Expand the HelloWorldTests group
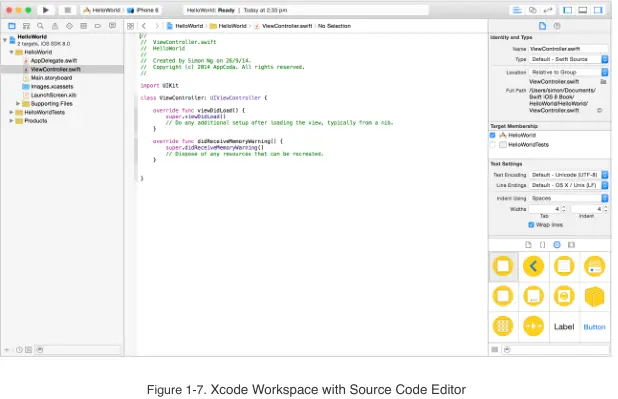Image resolution: width=618 pixels, height=399 pixels. [x=11, y=112]
